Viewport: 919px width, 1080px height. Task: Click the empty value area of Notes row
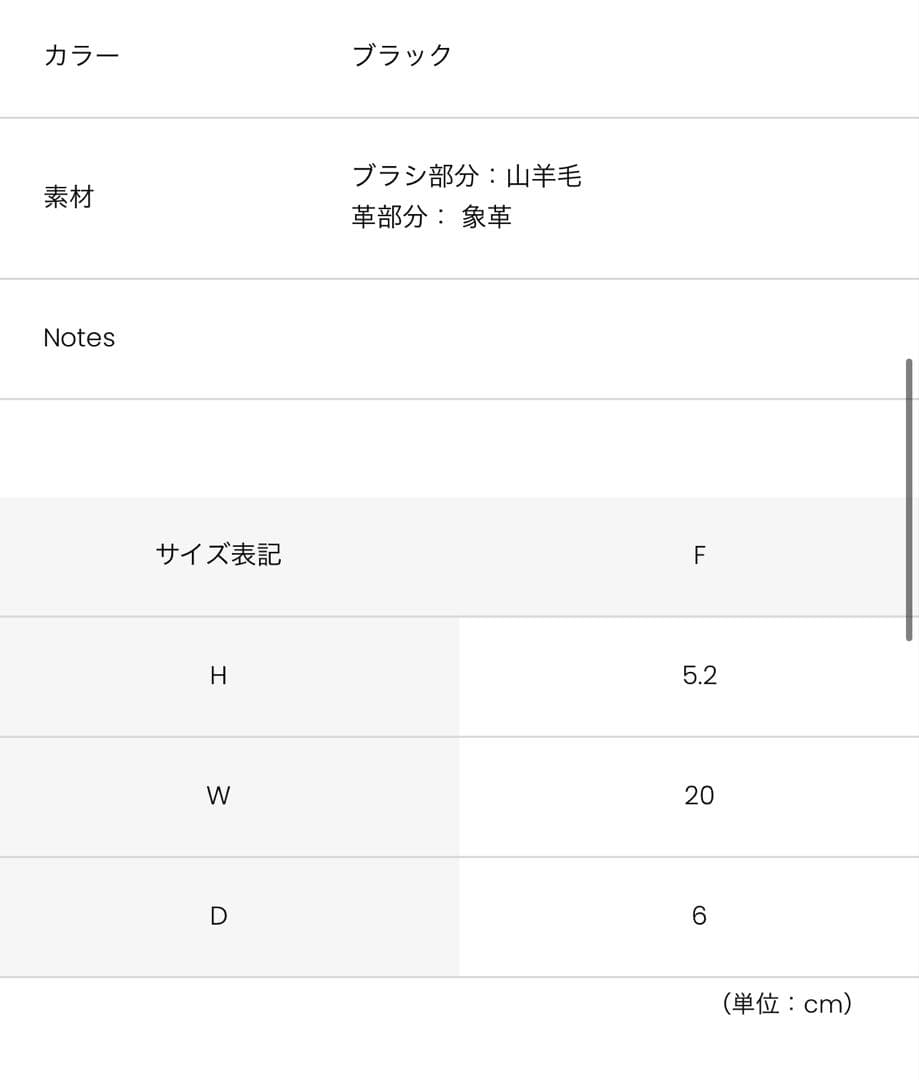point(600,338)
